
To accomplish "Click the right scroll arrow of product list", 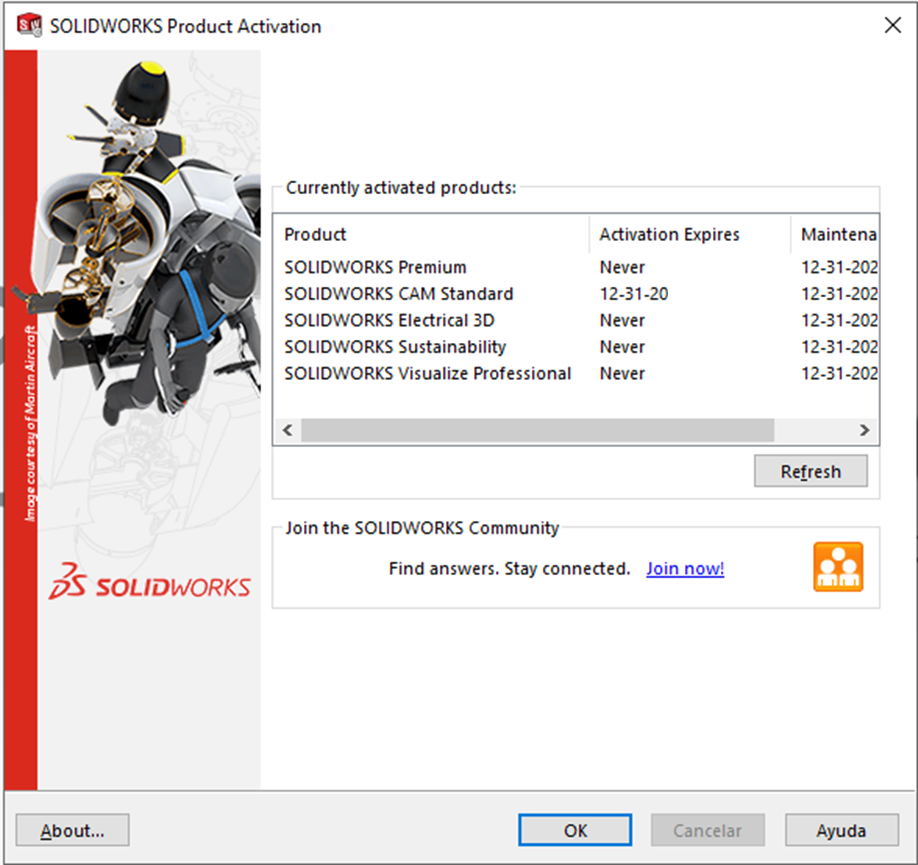I will click(864, 430).
